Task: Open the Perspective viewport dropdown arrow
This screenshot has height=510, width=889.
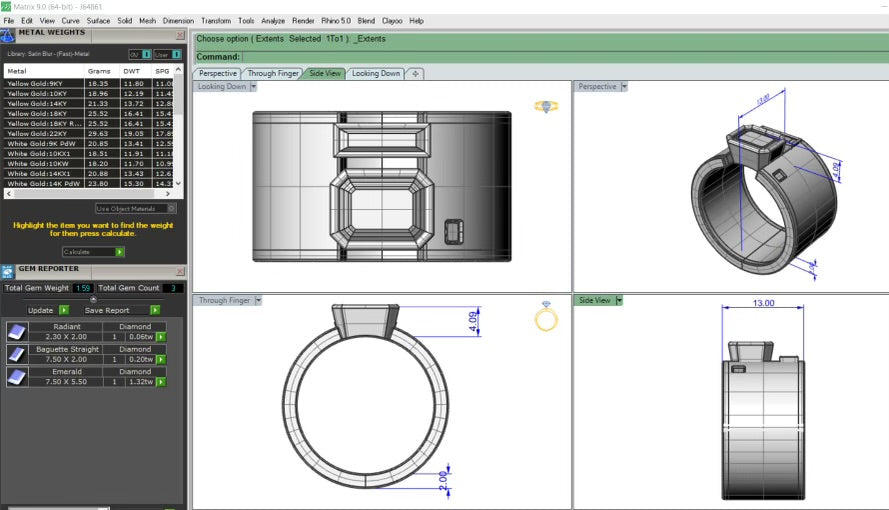Action: [624, 87]
